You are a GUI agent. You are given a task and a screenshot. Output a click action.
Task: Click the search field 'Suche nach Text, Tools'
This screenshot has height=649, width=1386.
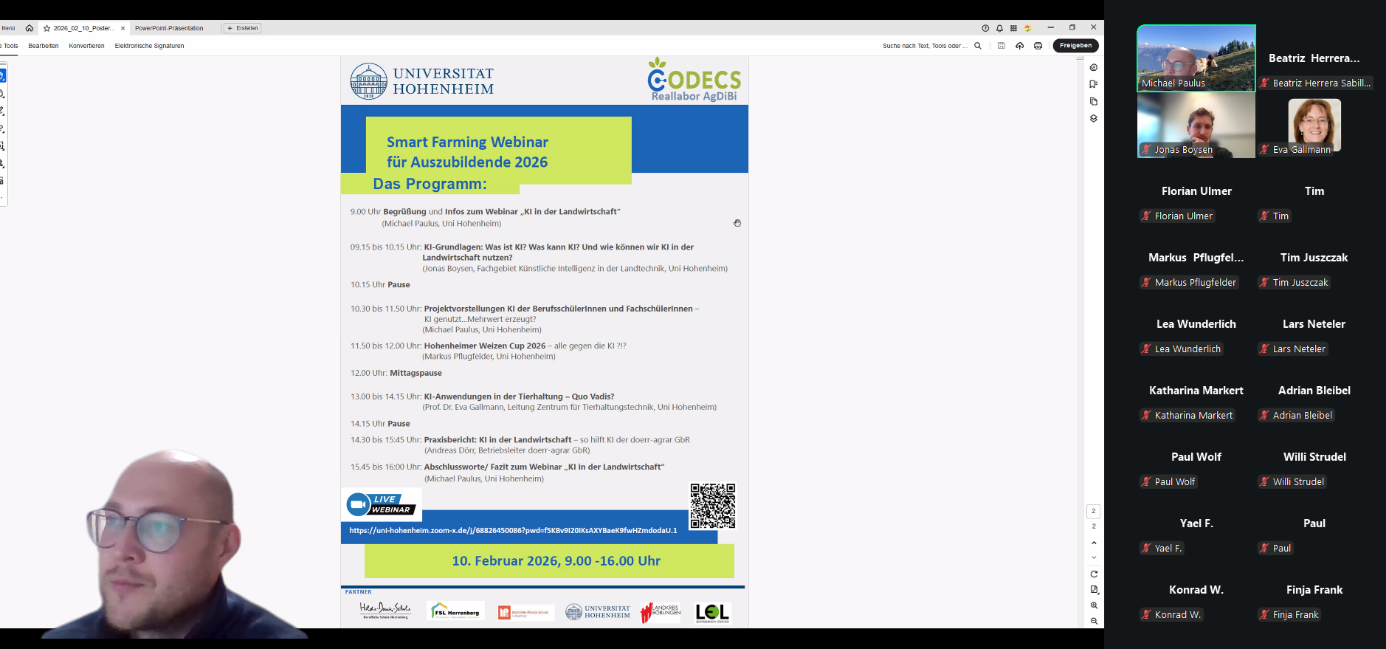tap(925, 46)
